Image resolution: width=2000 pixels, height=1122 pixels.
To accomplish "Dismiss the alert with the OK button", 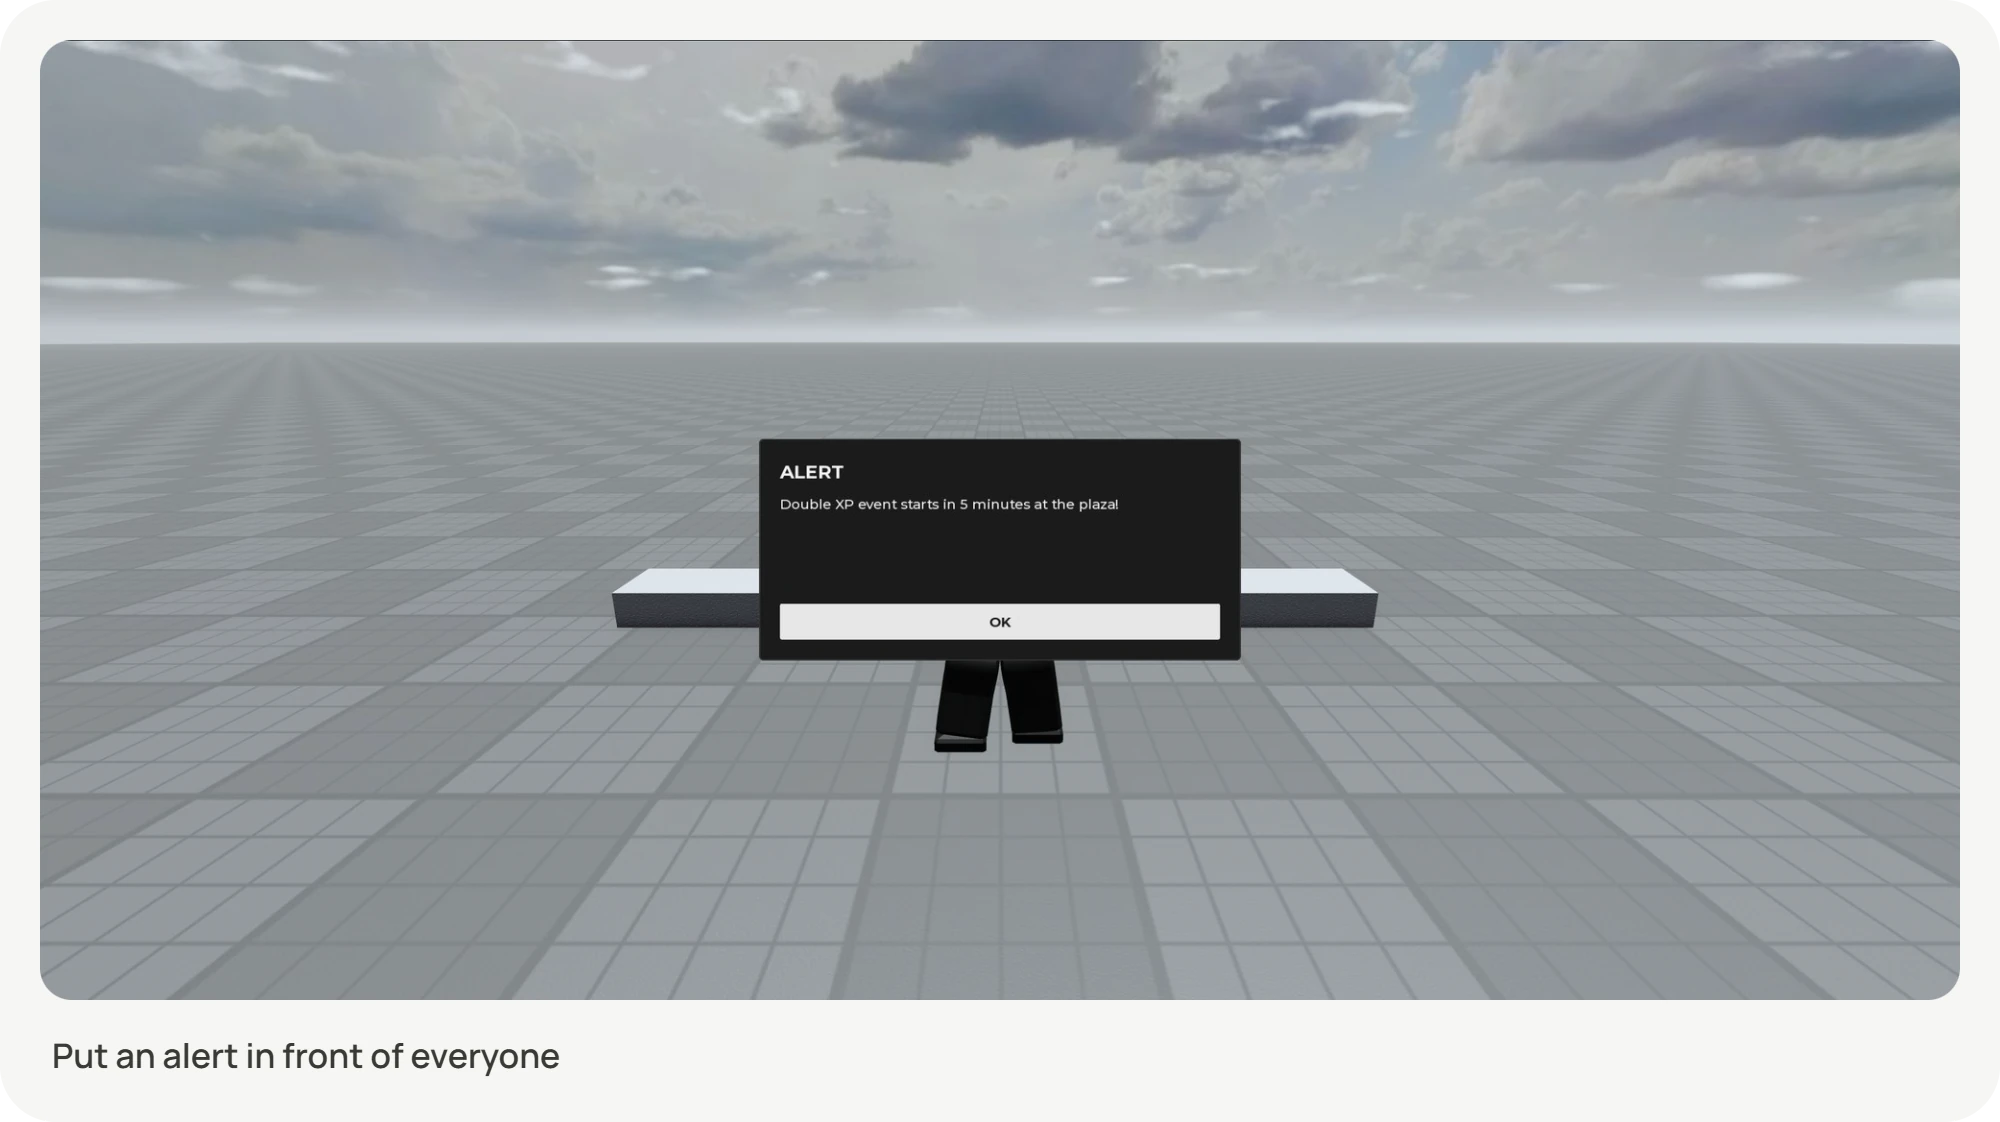I will click(999, 622).
